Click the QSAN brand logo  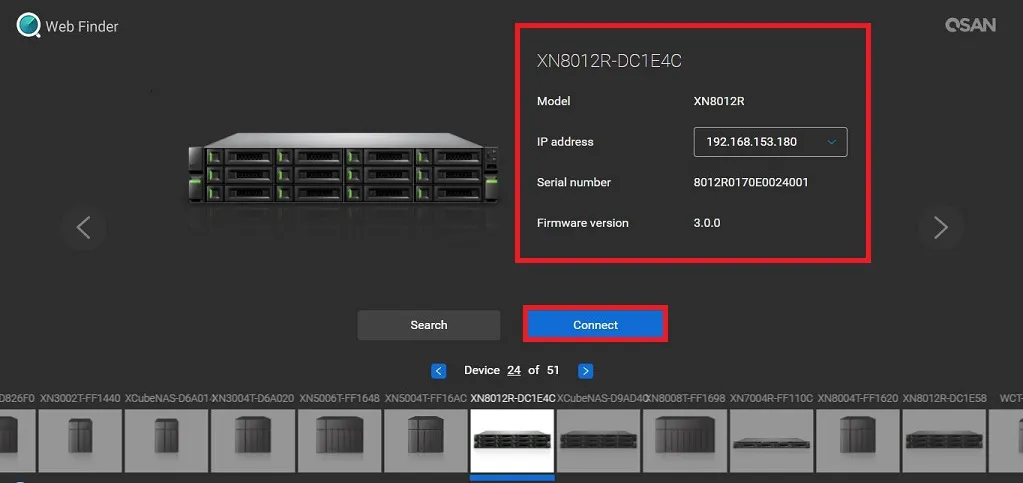point(970,25)
